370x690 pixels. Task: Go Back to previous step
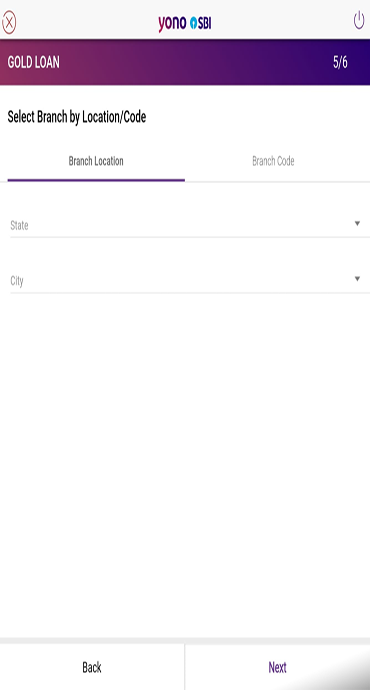pyautogui.click(x=92, y=668)
